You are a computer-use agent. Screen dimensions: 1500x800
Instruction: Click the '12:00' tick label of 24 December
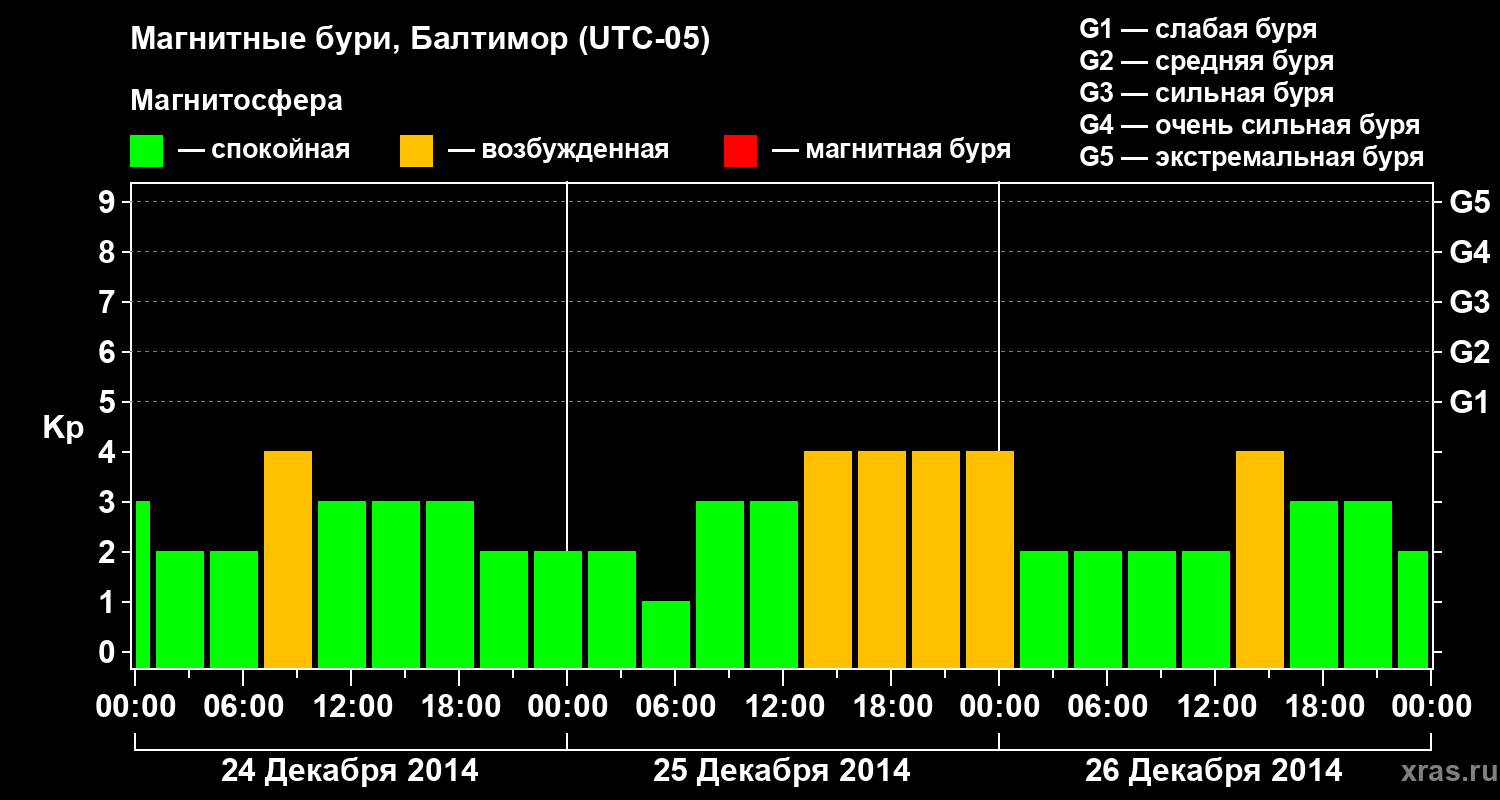(351, 706)
